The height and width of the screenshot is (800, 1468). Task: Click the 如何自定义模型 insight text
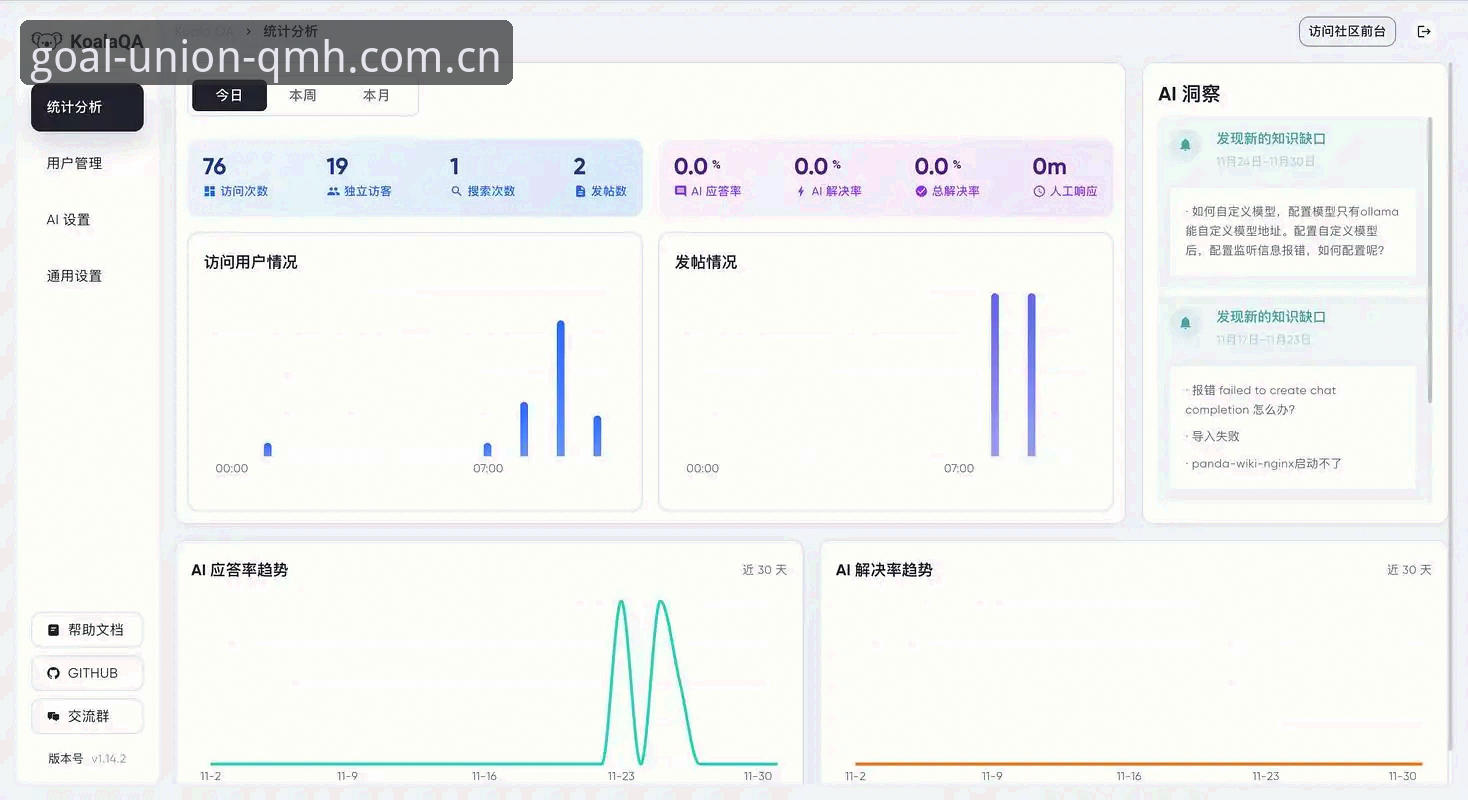click(1292, 231)
